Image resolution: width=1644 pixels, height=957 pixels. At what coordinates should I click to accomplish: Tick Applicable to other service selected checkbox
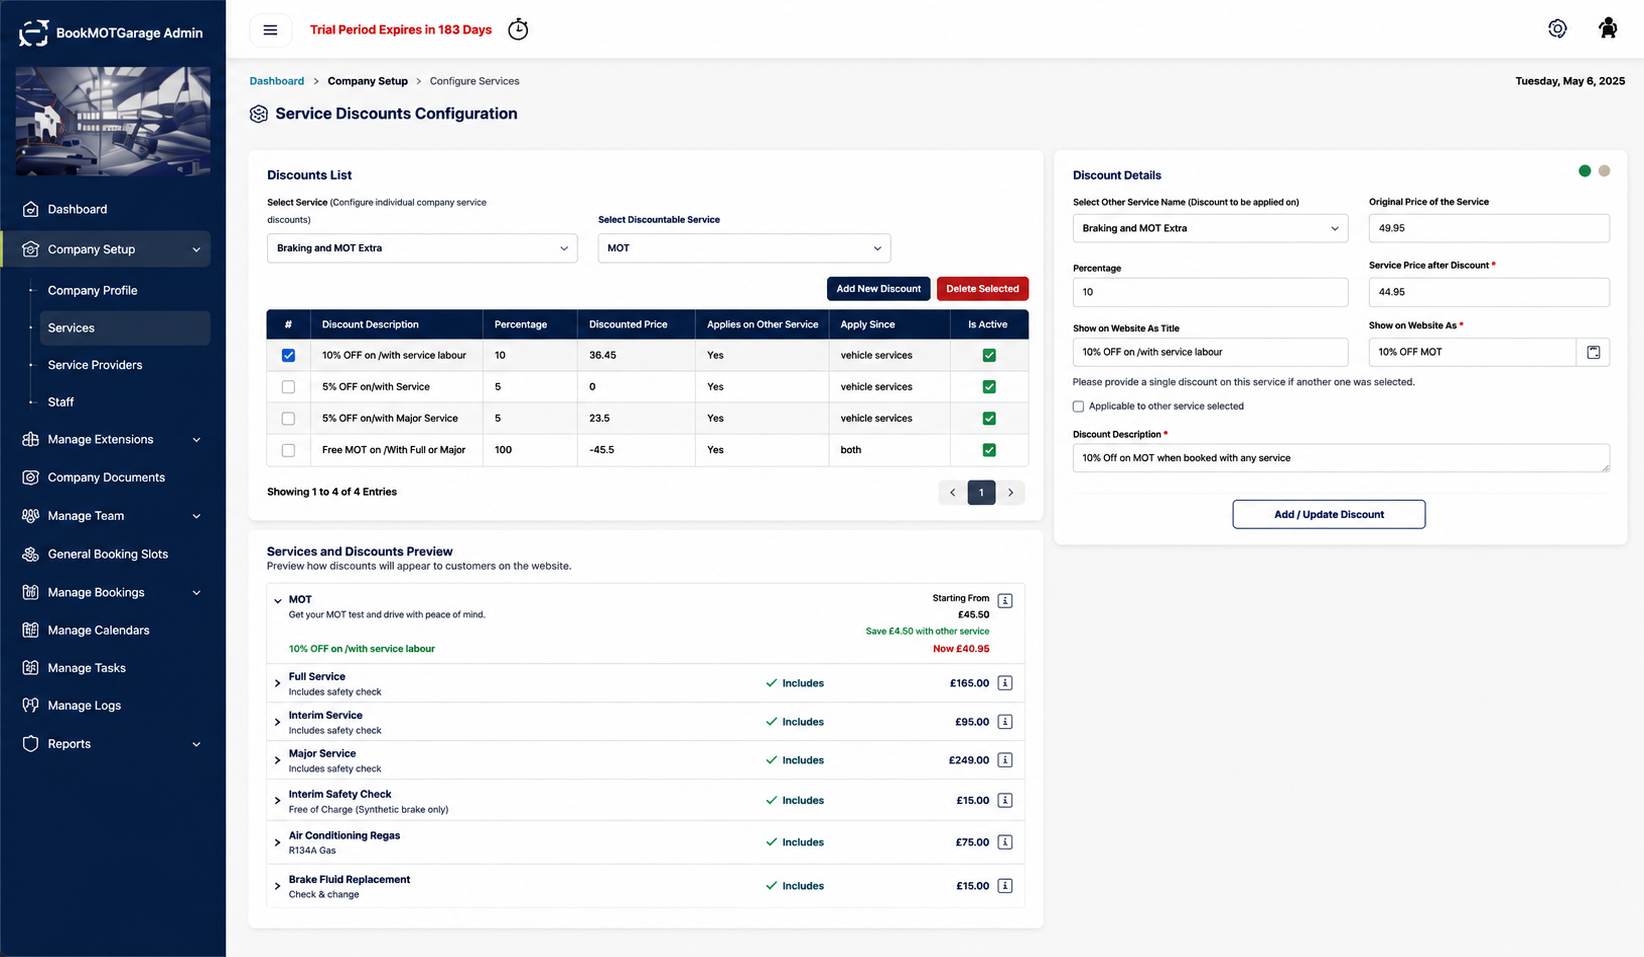coord(1078,406)
